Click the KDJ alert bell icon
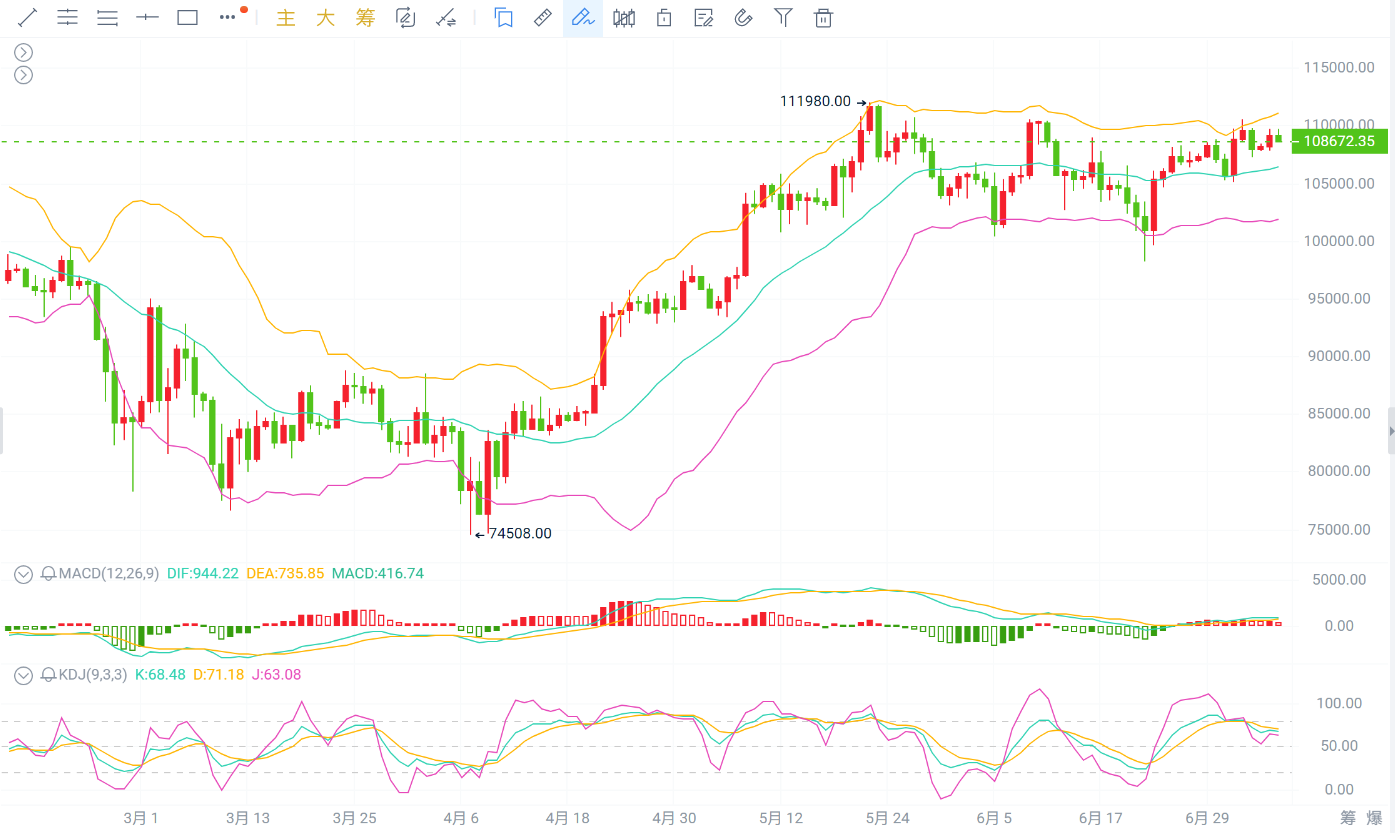1395x833 pixels. 48,675
